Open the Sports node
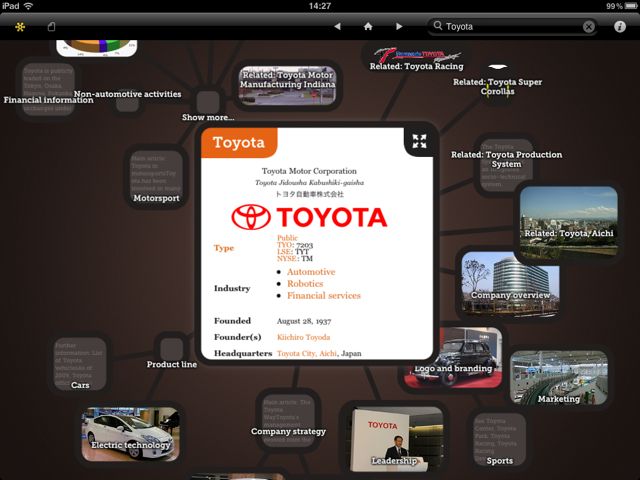This screenshot has width=640, height=480. coord(500,440)
